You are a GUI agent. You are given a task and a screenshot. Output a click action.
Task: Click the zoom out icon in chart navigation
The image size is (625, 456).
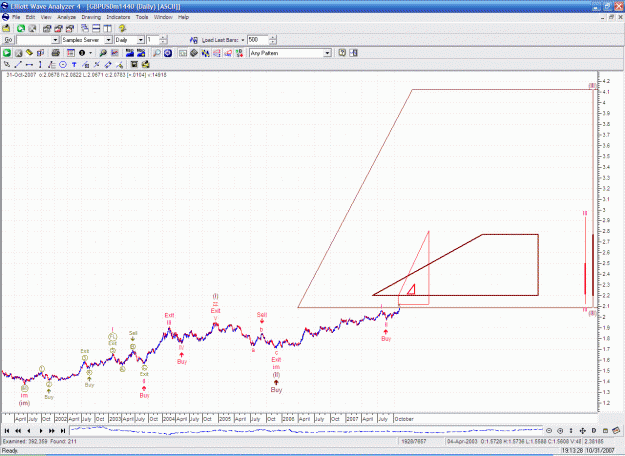549,430
